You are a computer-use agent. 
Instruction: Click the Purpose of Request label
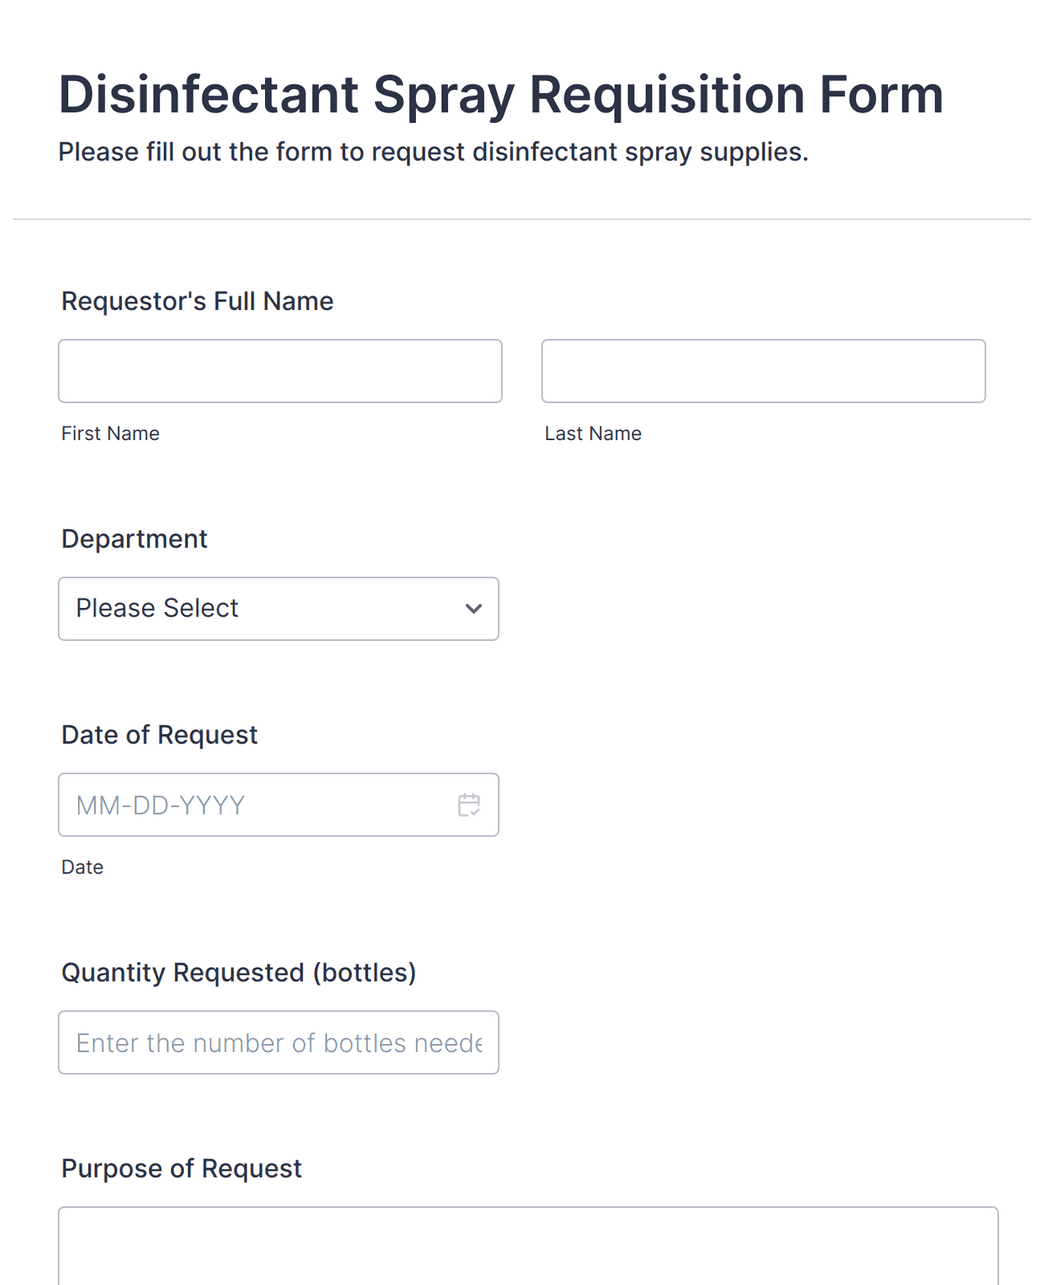[181, 1169]
